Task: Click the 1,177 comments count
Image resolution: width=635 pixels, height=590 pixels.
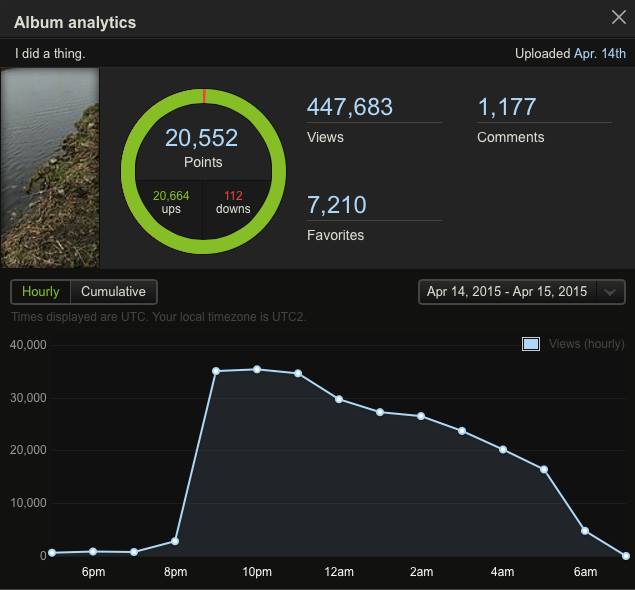Action: 507,107
